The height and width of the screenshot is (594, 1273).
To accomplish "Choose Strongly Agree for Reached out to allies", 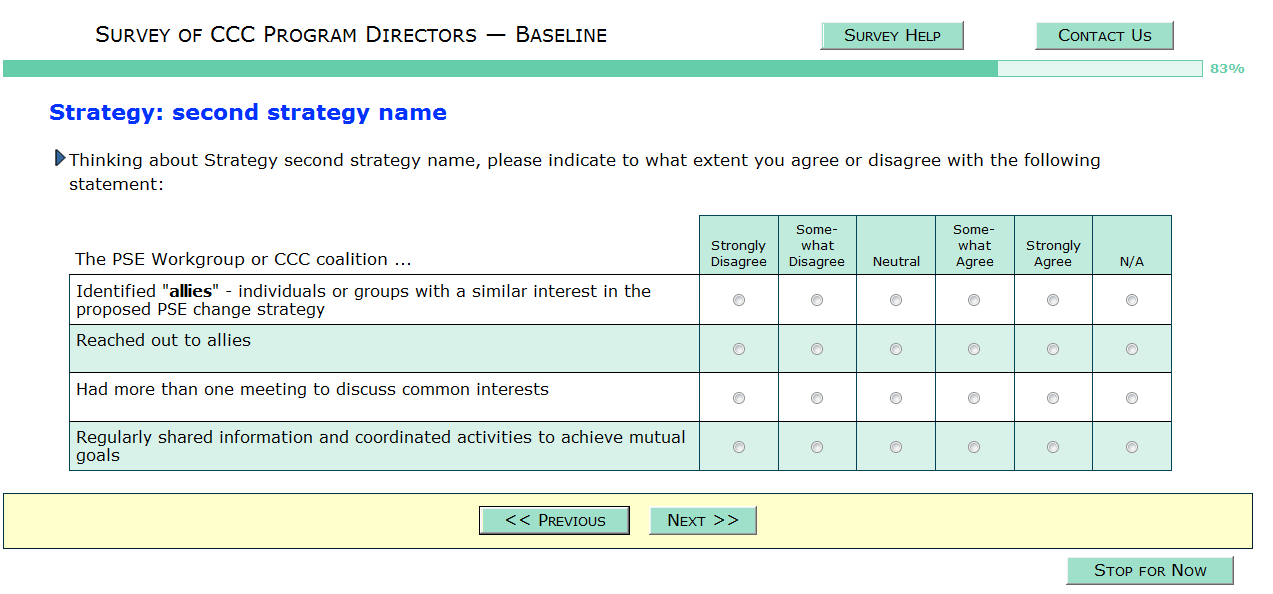I will (x=1053, y=349).
